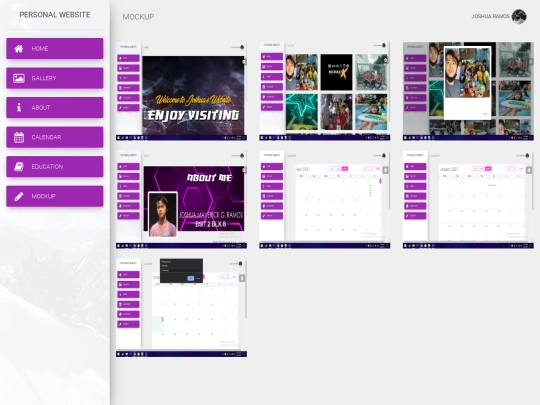Open the January calendar mockup thumbnail

pyautogui.click(x=468, y=200)
